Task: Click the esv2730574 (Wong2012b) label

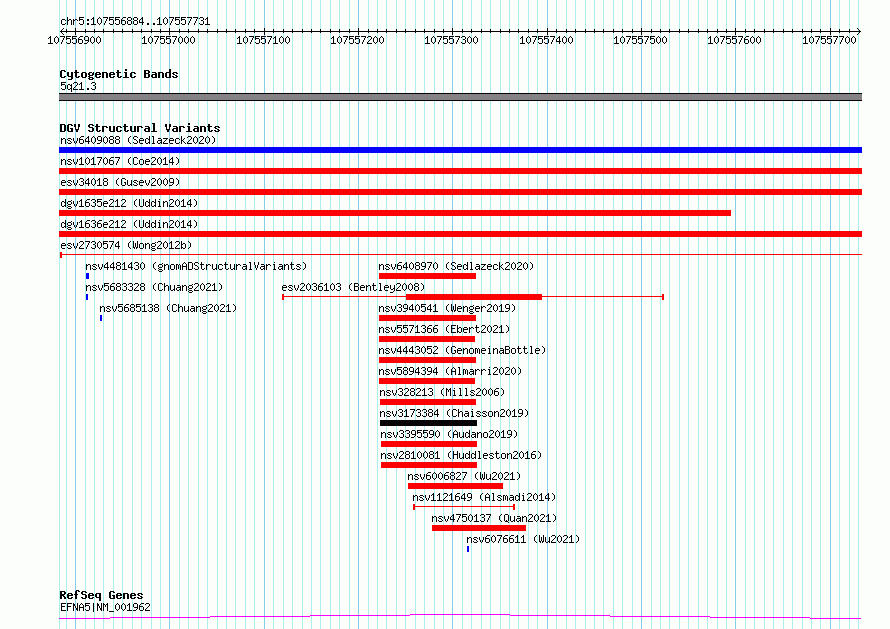Action: coord(126,245)
